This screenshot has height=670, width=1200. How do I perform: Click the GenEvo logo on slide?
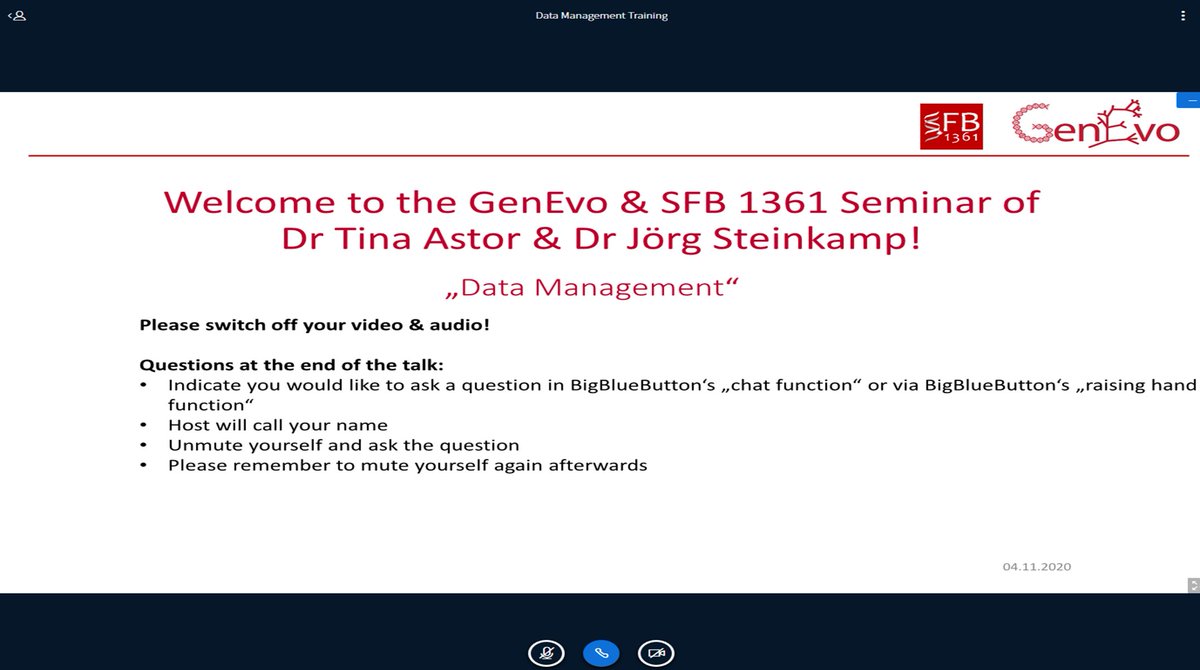click(x=1096, y=125)
